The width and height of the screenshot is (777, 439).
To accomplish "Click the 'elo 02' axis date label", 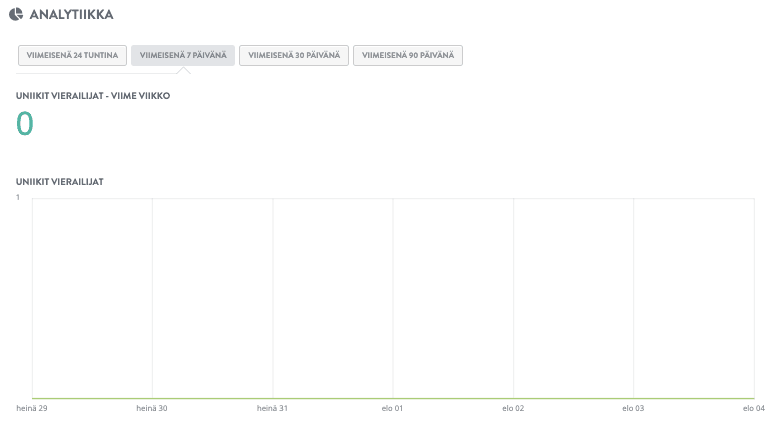I will 513,408.
